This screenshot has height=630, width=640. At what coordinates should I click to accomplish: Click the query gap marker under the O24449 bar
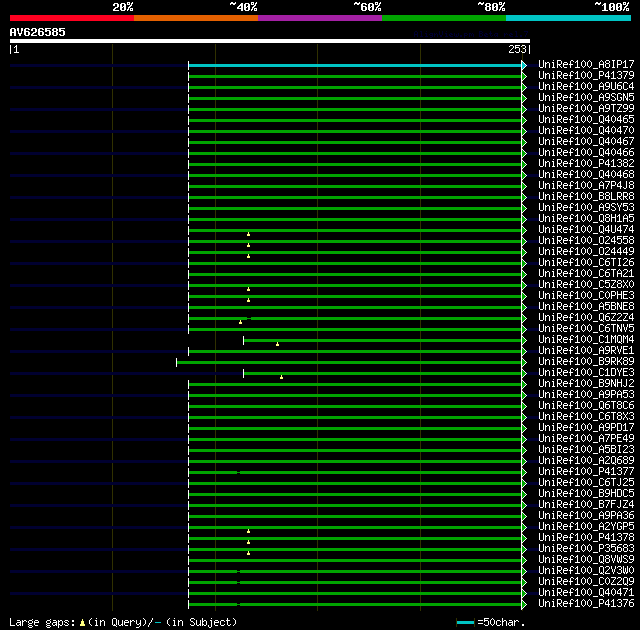click(248, 256)
